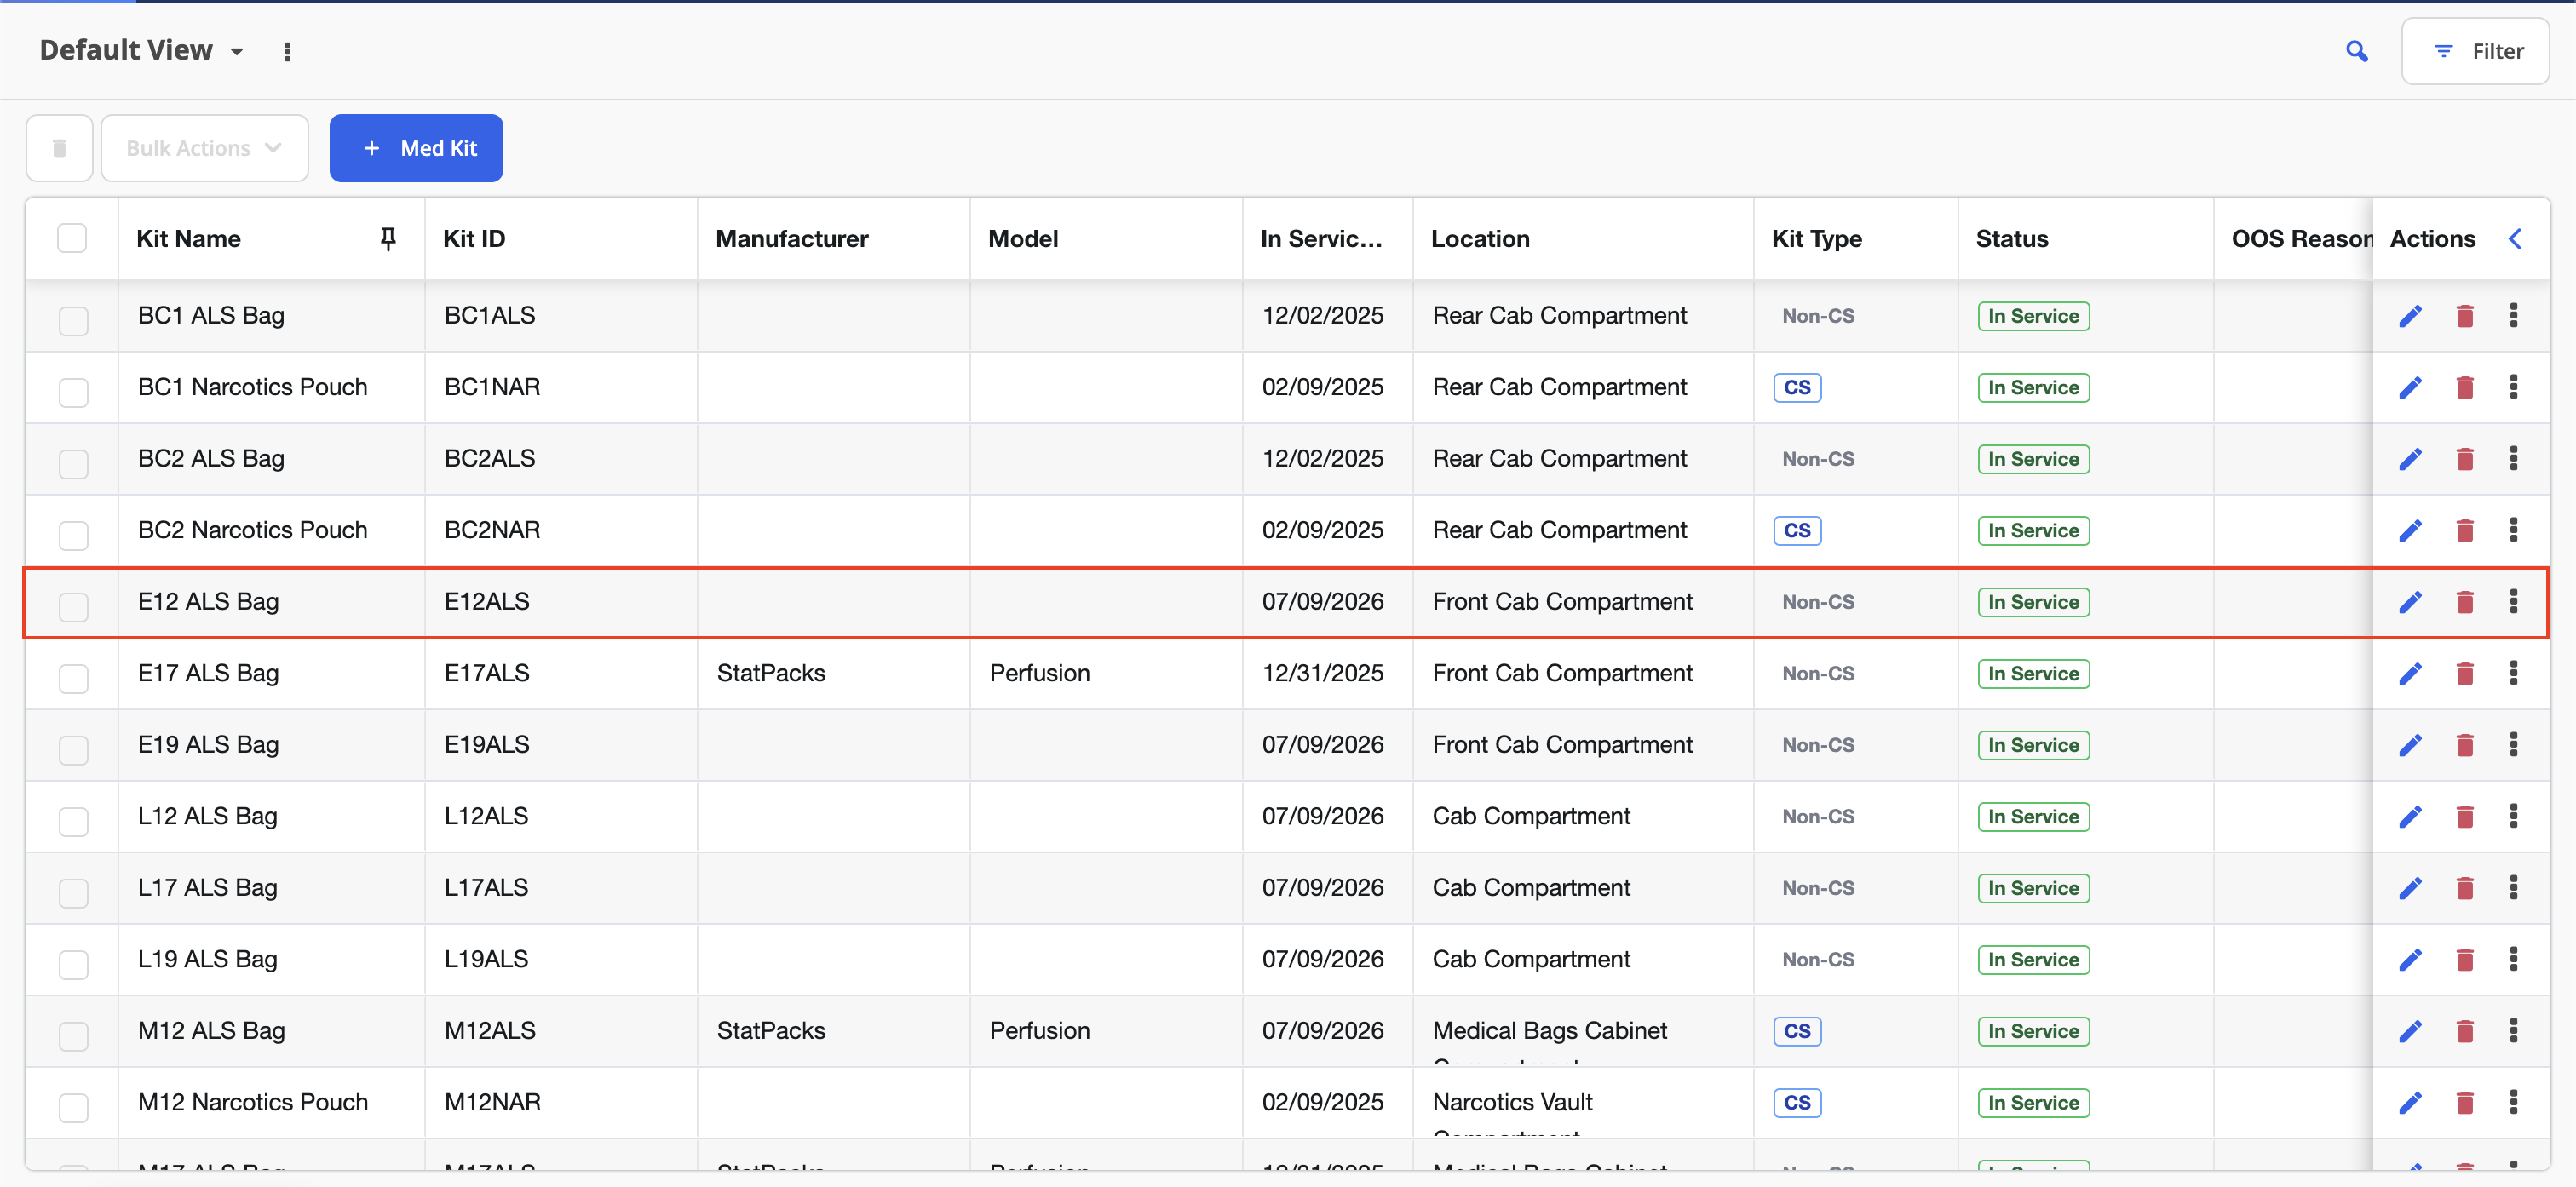Viewport: 2576px width, 1187px height.
Task: Select the E12 ALS Bag row checkbox
Action: point(73,607)
